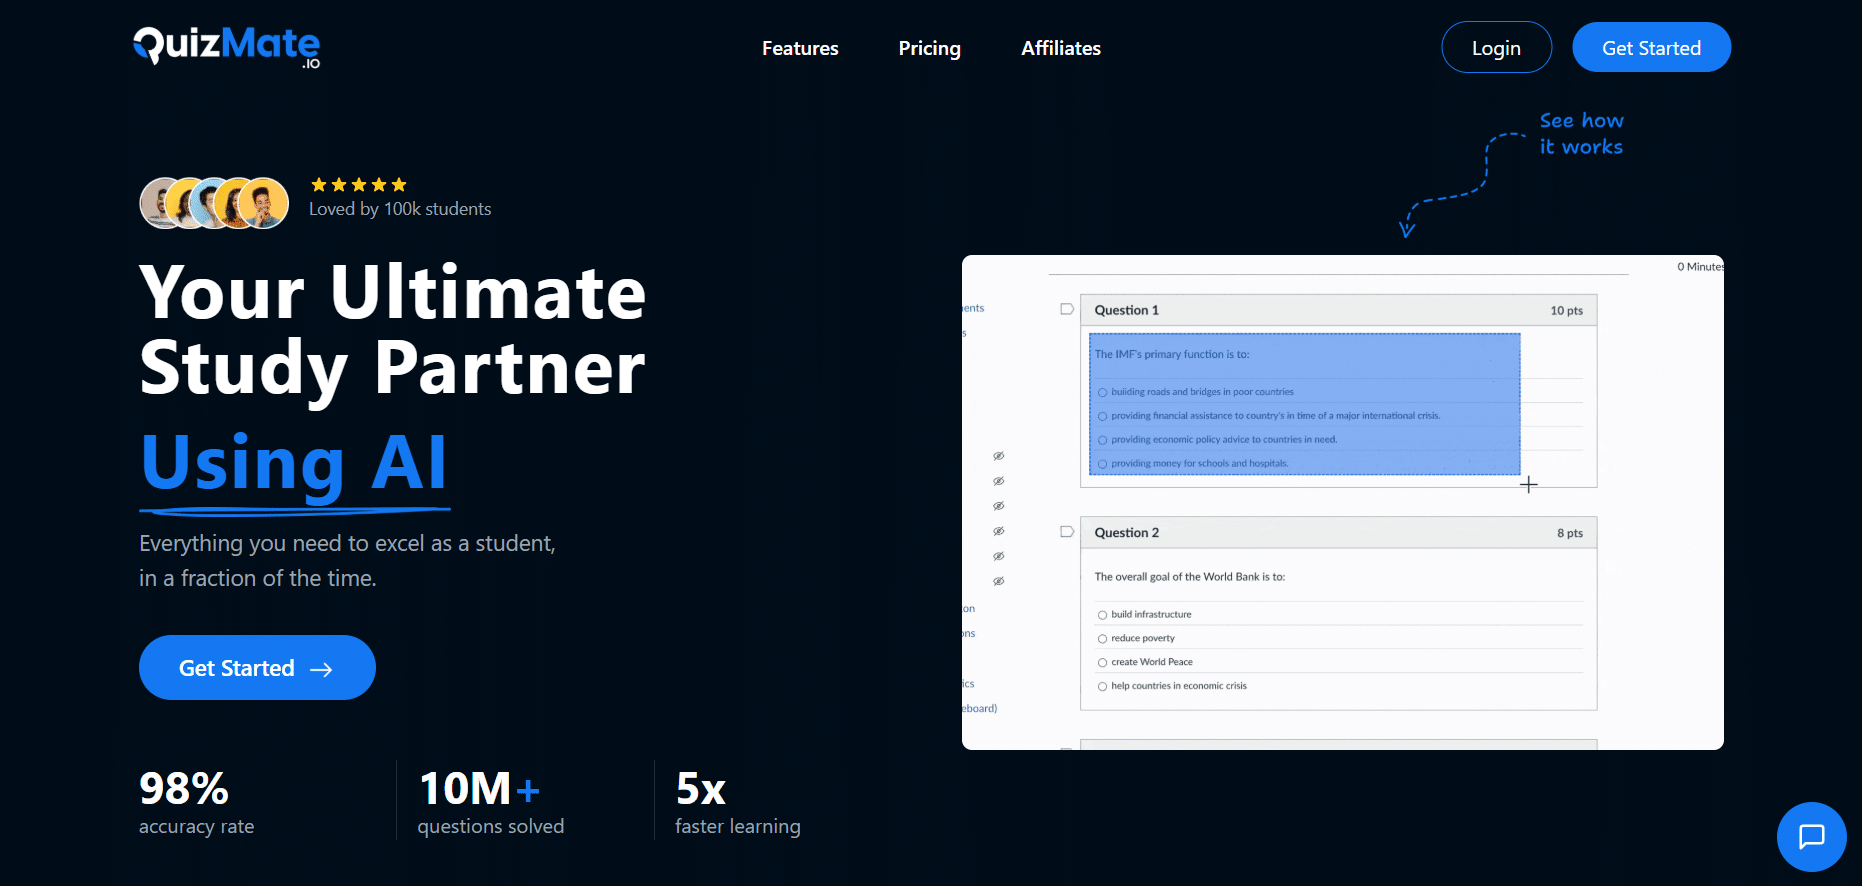Click "Everything you need to excel" tagline
This screenshot has width=1862, height=886.
tap(347, 560)
